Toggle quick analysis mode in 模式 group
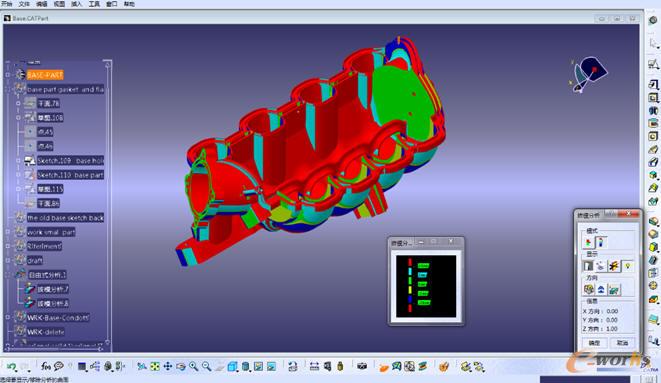This screenshot has width=661, height=383. coord(588,243)
